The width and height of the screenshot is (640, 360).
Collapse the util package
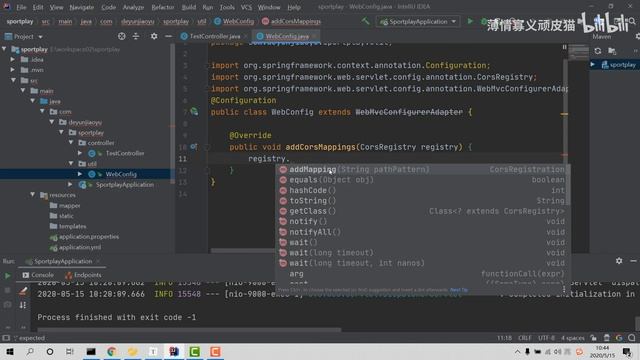71,164
